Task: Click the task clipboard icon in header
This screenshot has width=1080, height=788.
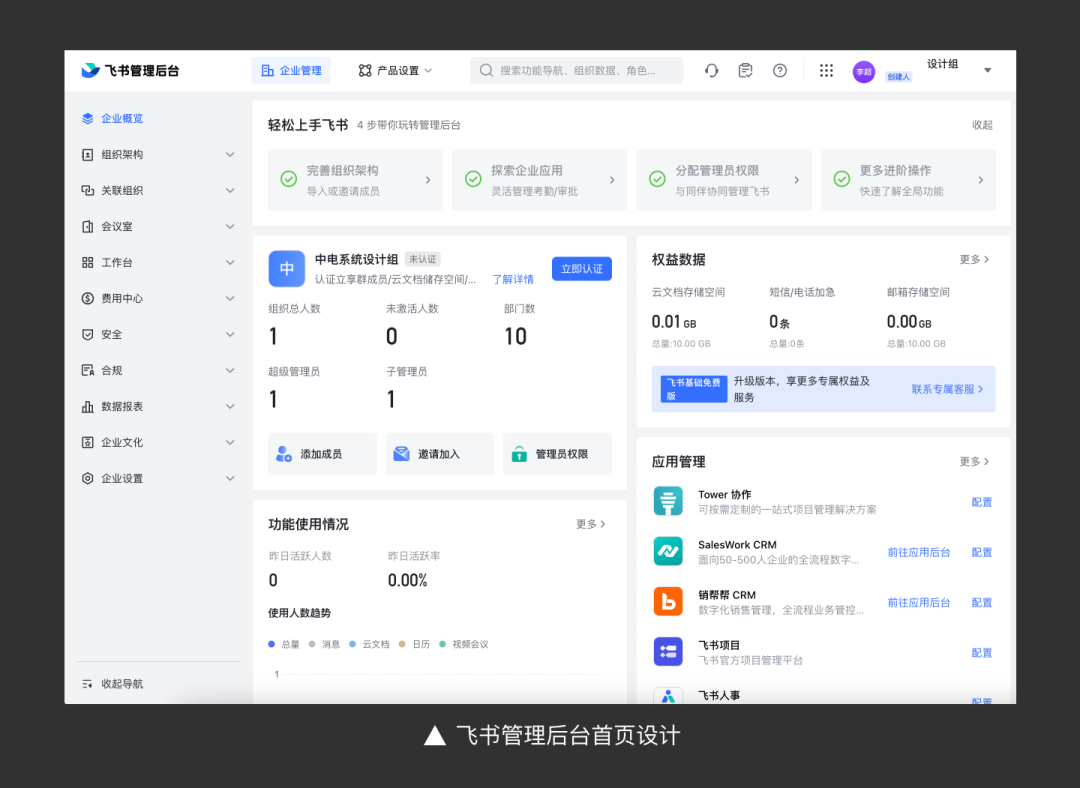Action: coord(745,71)
